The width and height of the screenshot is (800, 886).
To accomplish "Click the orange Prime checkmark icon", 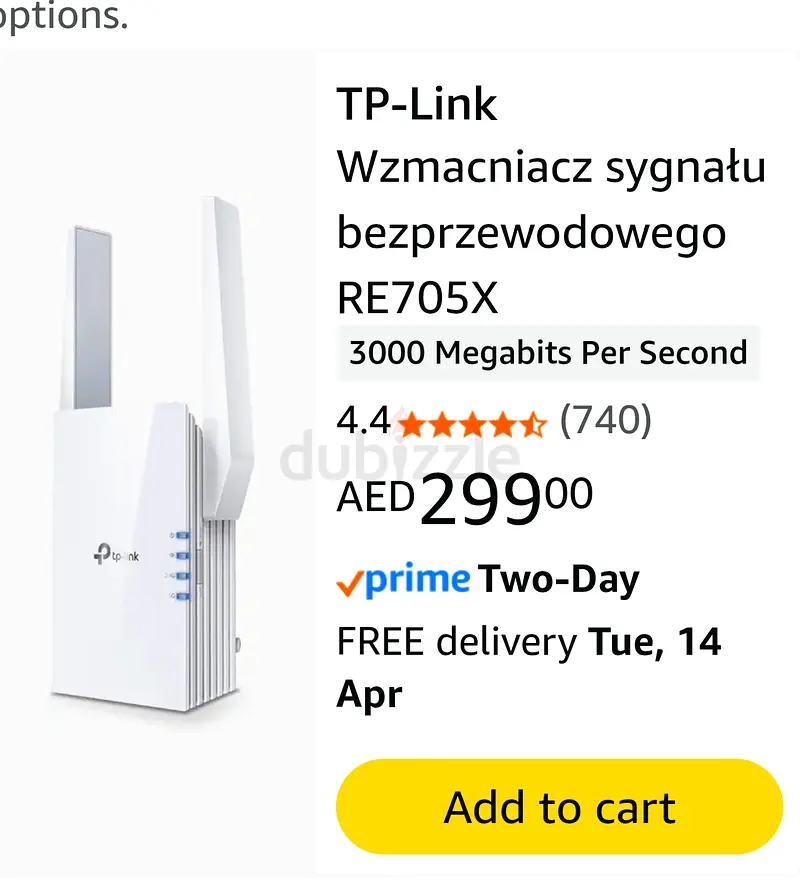I will (x=349, y=584).
